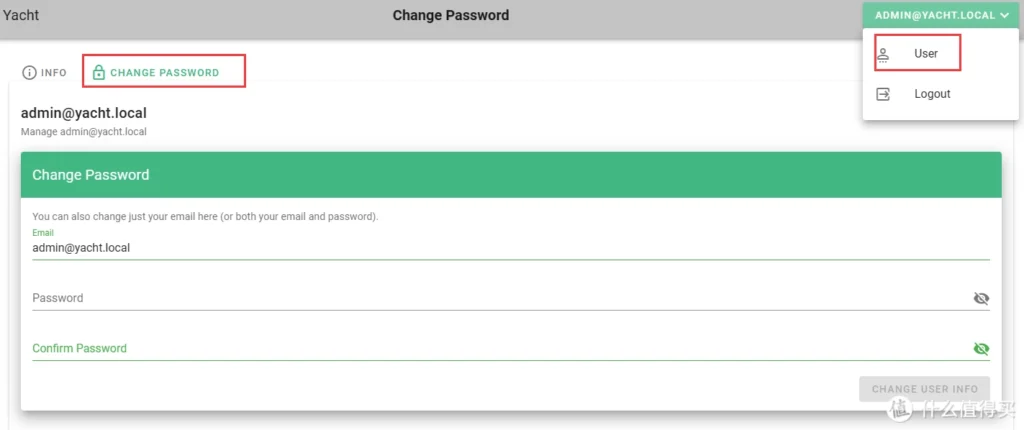1024x430 pixels.
Task: Click the Yacht app title
Action: [x=21, y=15]
